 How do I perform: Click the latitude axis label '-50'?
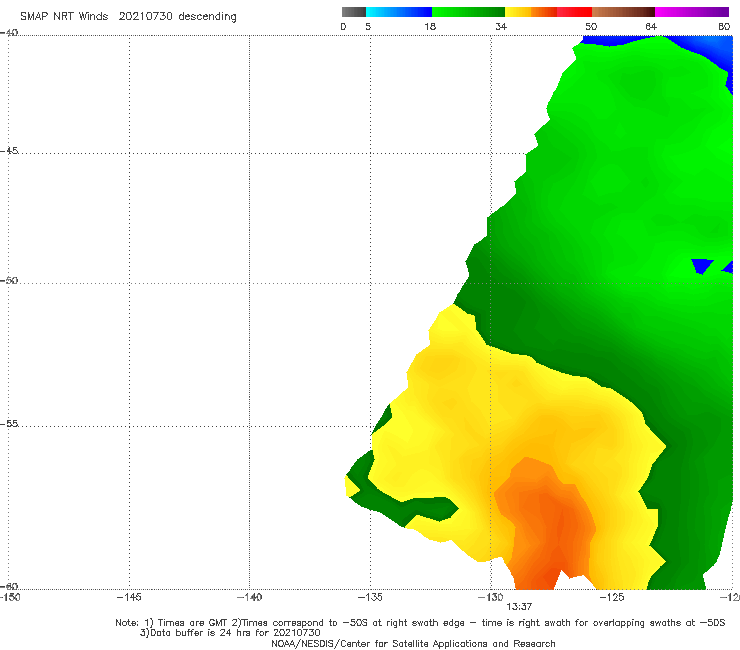(9, 280)
